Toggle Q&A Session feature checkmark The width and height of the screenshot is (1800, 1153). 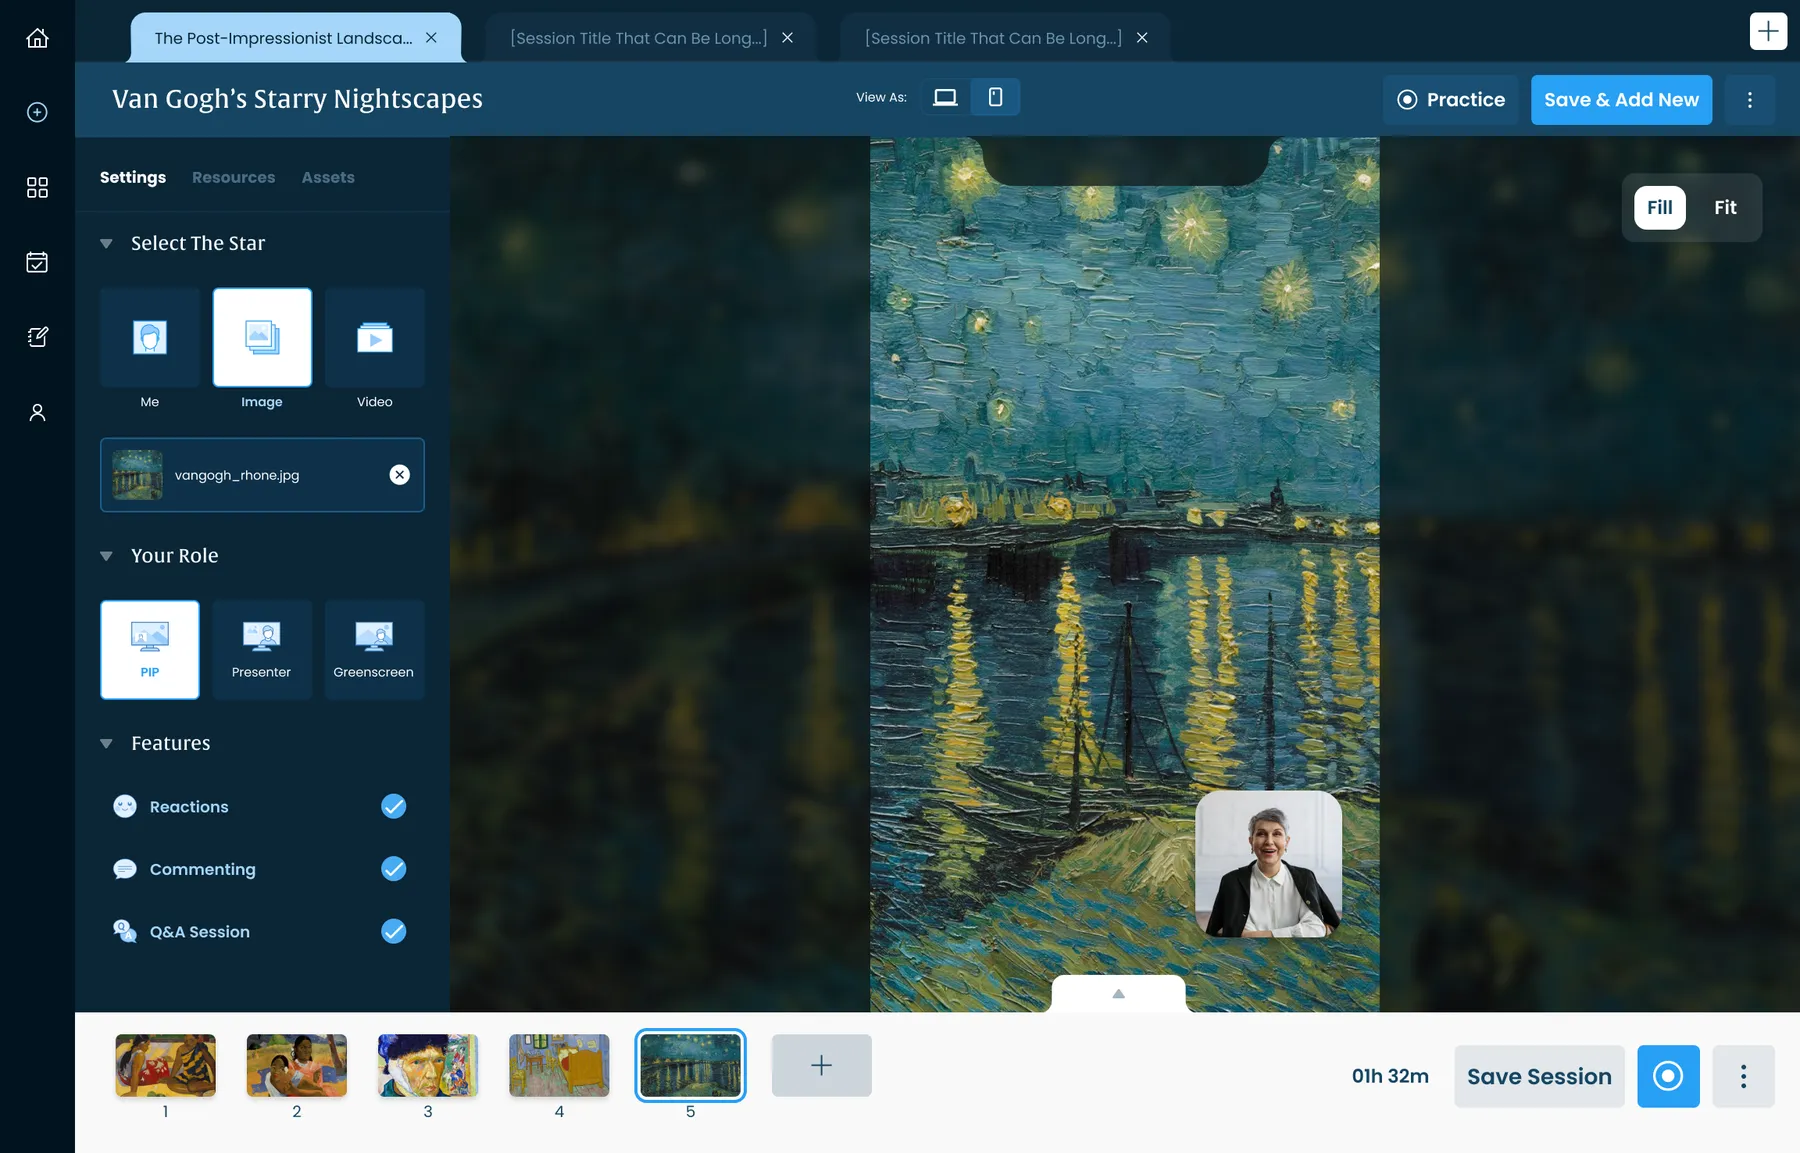pos(394,931)
